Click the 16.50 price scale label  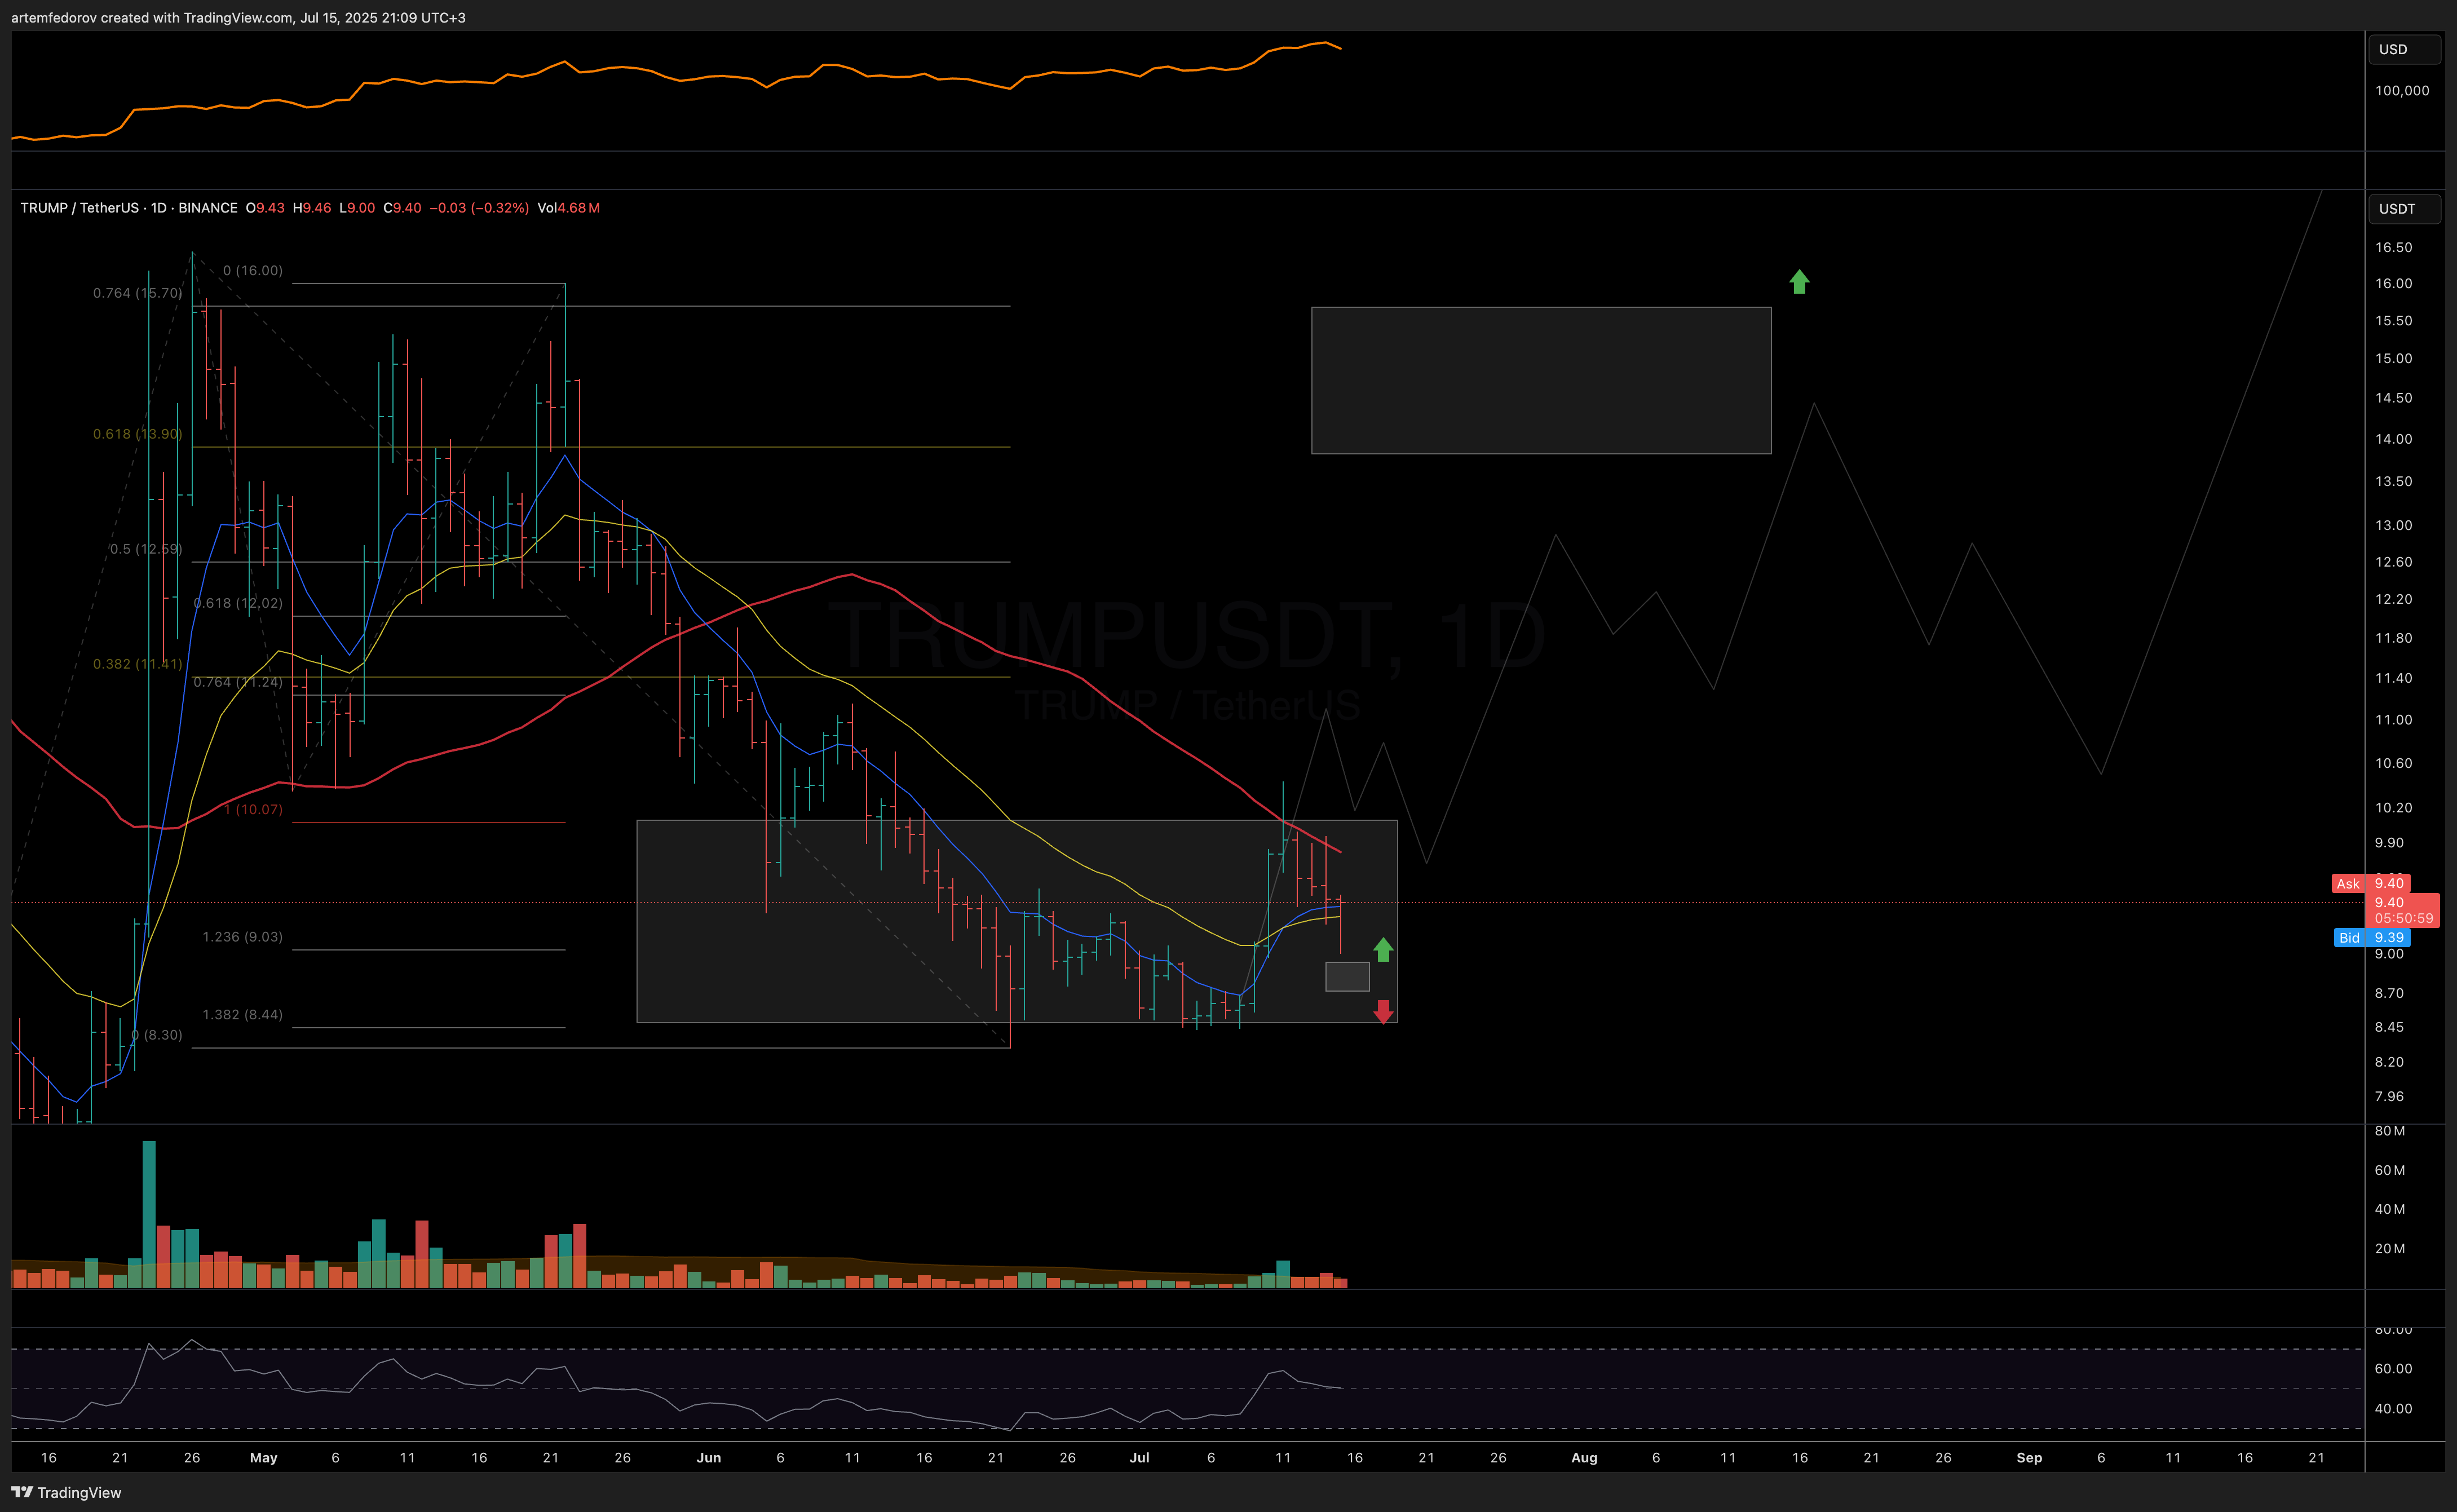point(2393,247)
